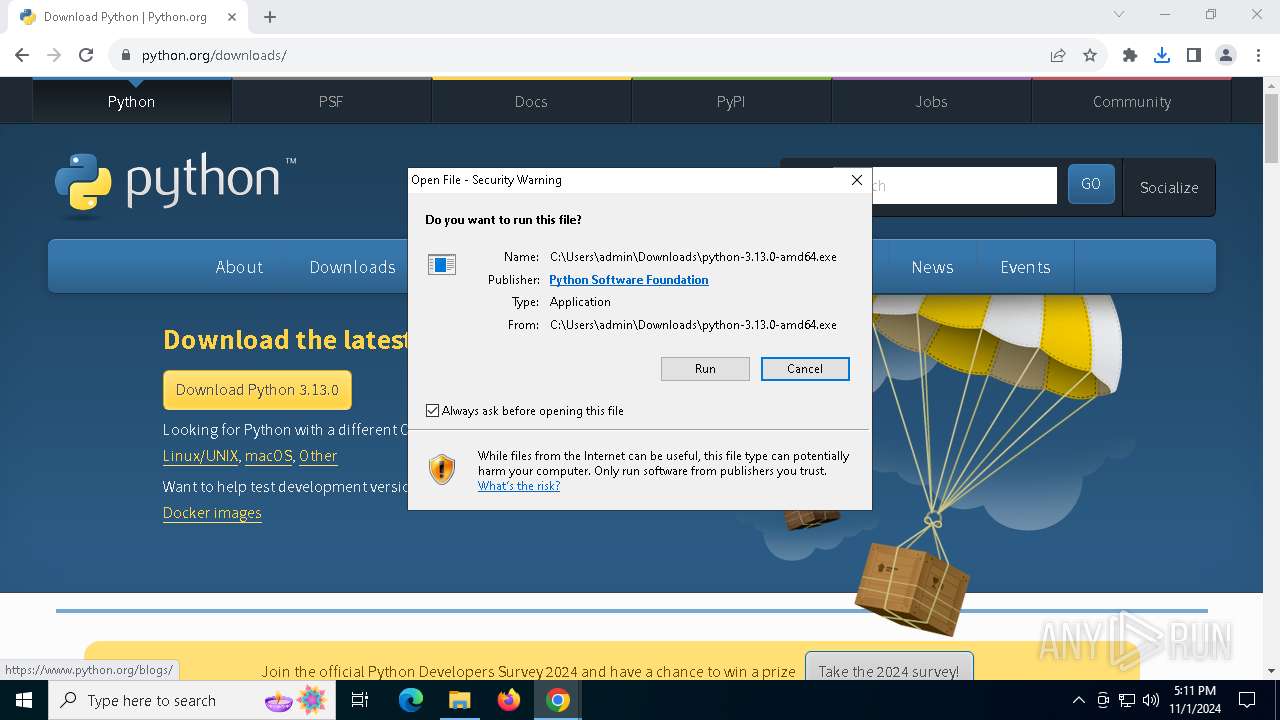Open the Chrome downloads tray icon

click(x=1162, y=55)
